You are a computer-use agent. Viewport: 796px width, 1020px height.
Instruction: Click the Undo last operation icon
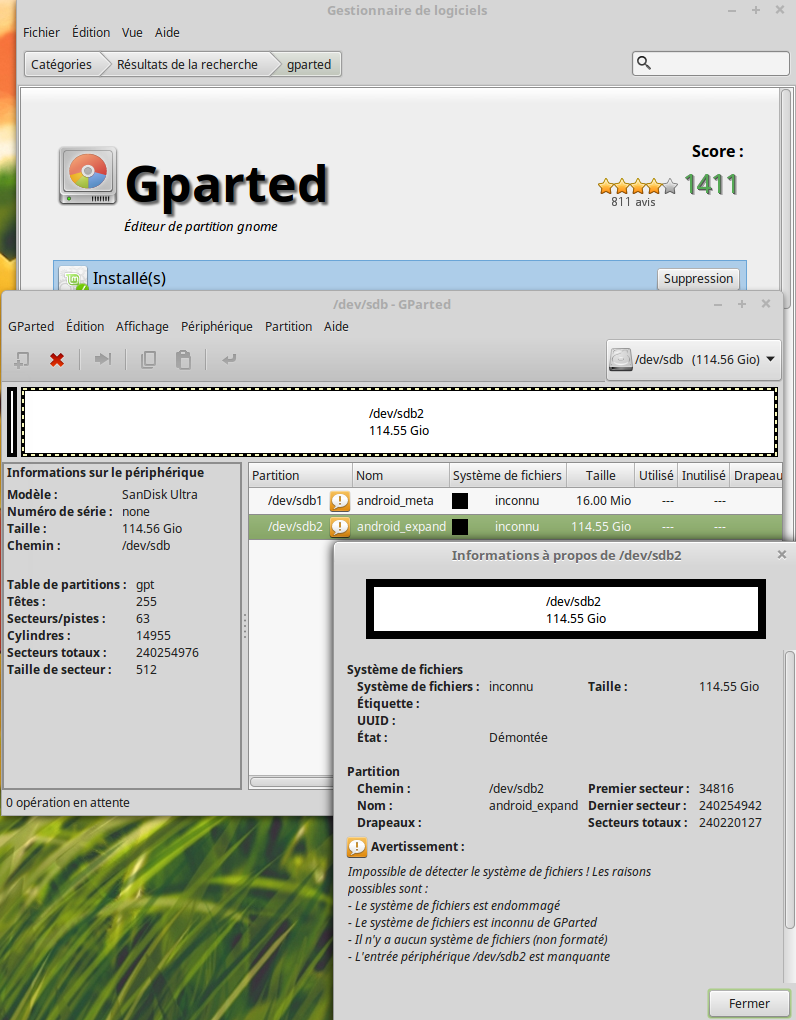pos(229,359)
